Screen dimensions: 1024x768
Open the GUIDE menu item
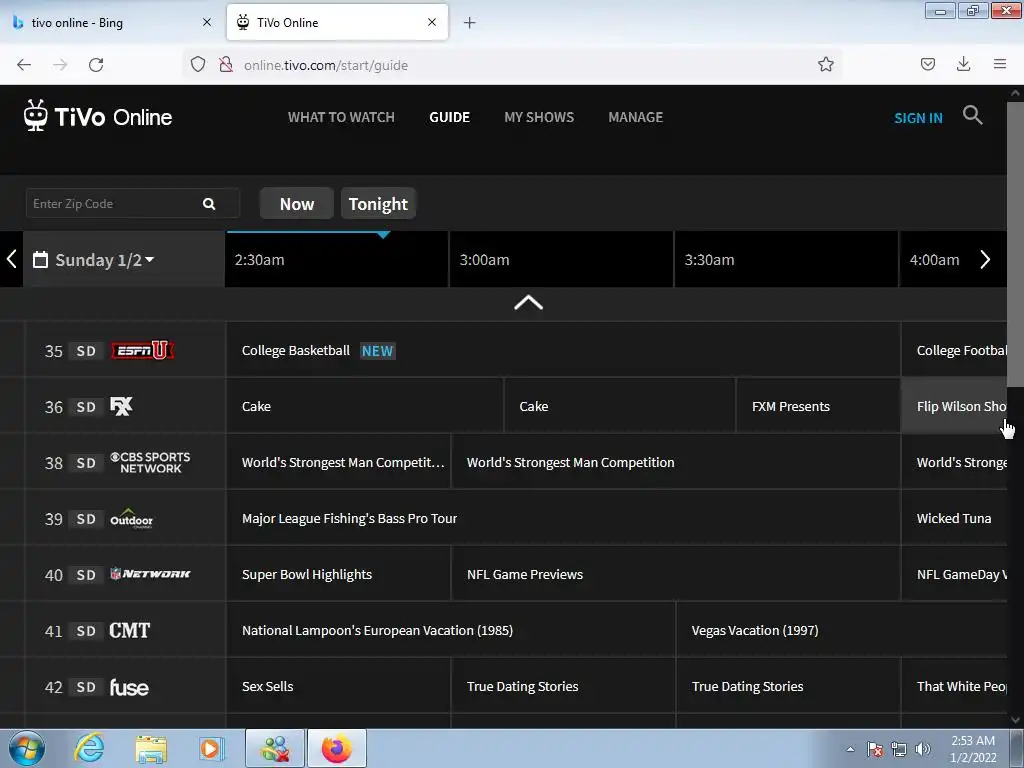(449, 118)
